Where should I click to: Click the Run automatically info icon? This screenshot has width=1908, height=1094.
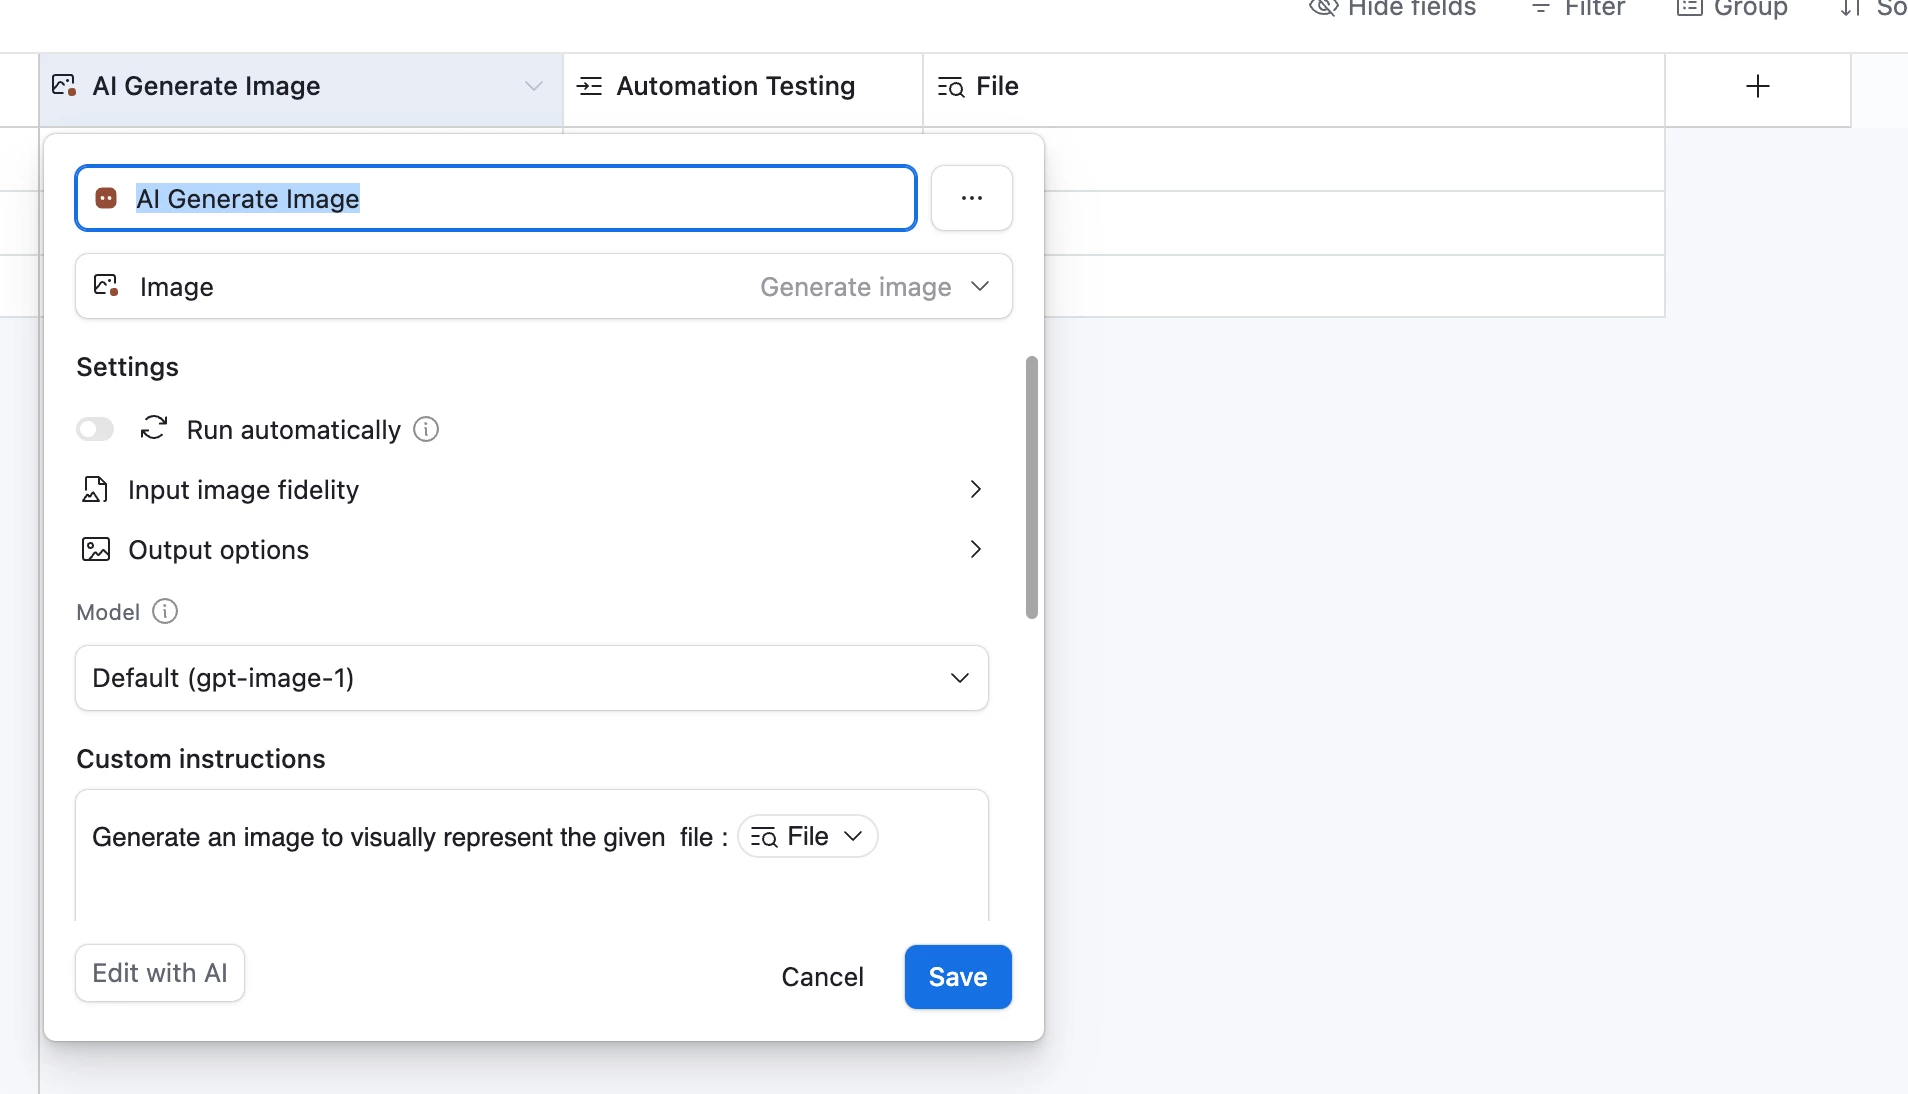tap(426, 430)
